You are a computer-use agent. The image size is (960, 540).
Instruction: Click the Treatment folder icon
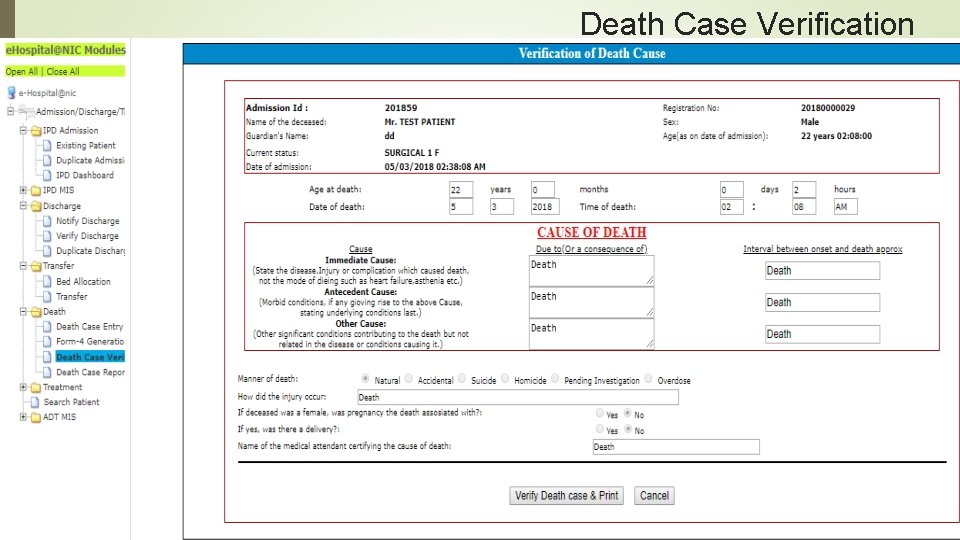tap(36, 387)
